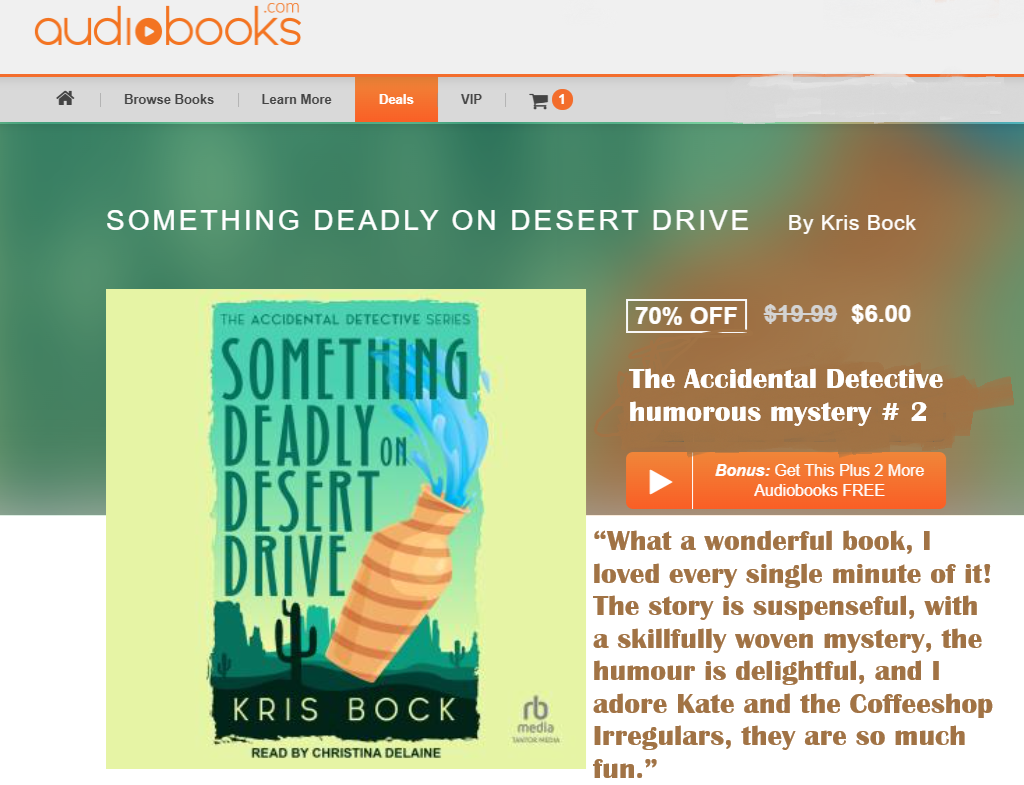Open the Browse Books menu
The width and height of the screenshot is (1024, 785).
point(169,99)
